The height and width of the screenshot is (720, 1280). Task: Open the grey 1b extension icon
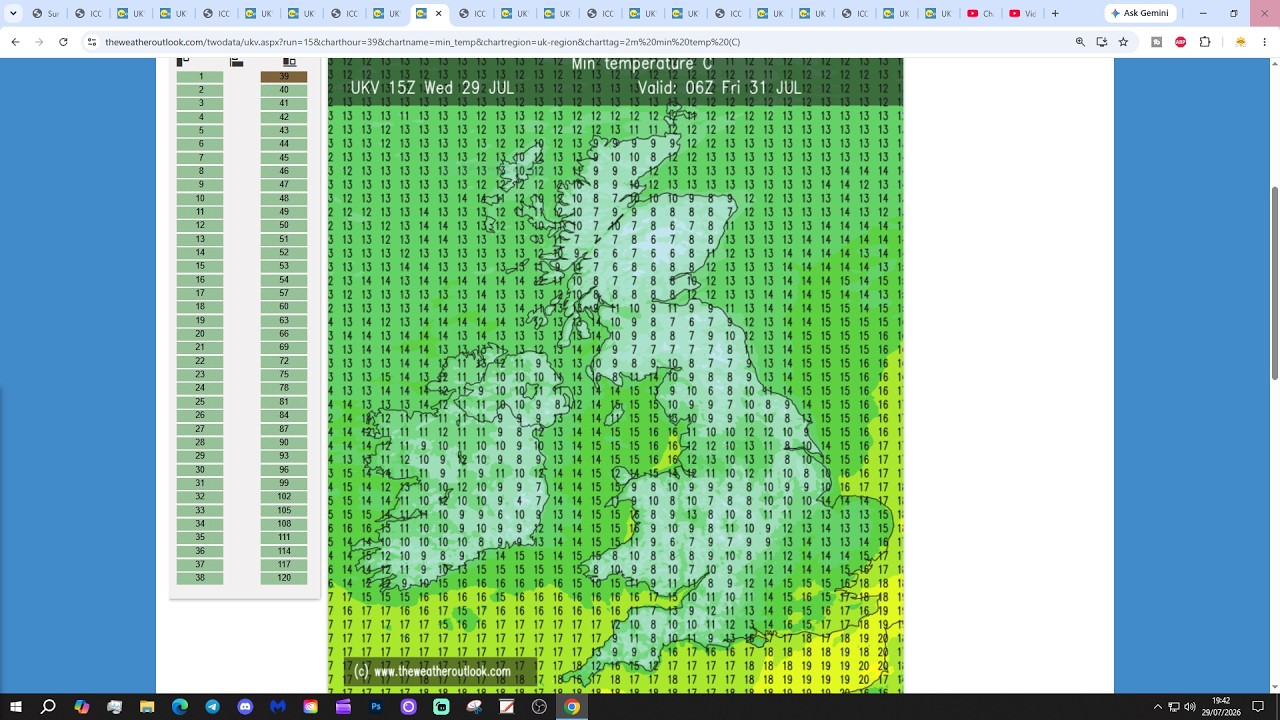coord(1157,42)
